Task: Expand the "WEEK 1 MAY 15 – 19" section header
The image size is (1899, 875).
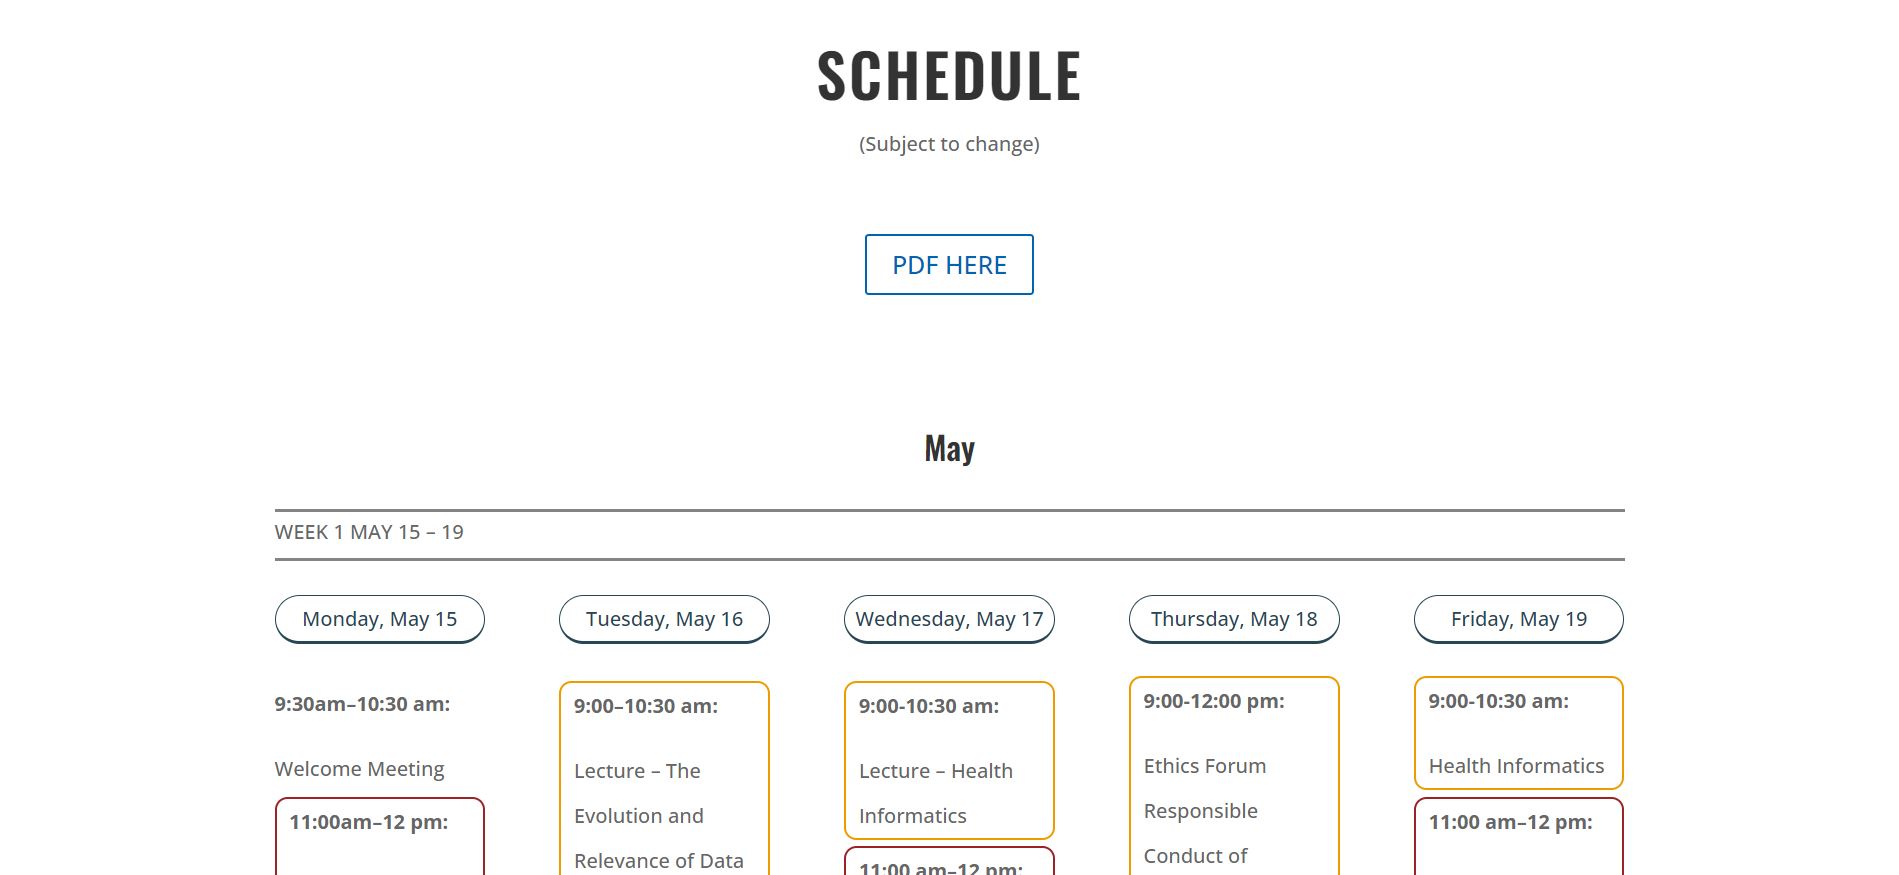Action: tap(369, 532)
